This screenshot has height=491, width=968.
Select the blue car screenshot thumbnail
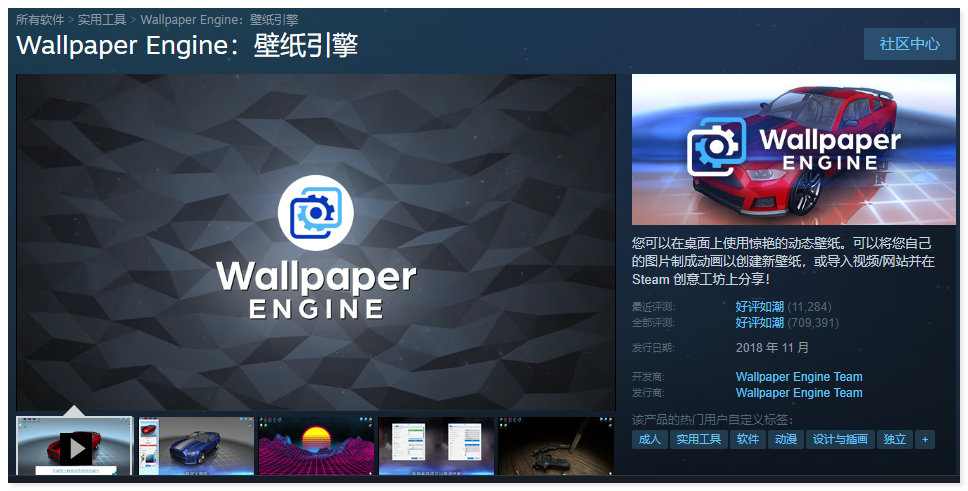tap(196, 446)
